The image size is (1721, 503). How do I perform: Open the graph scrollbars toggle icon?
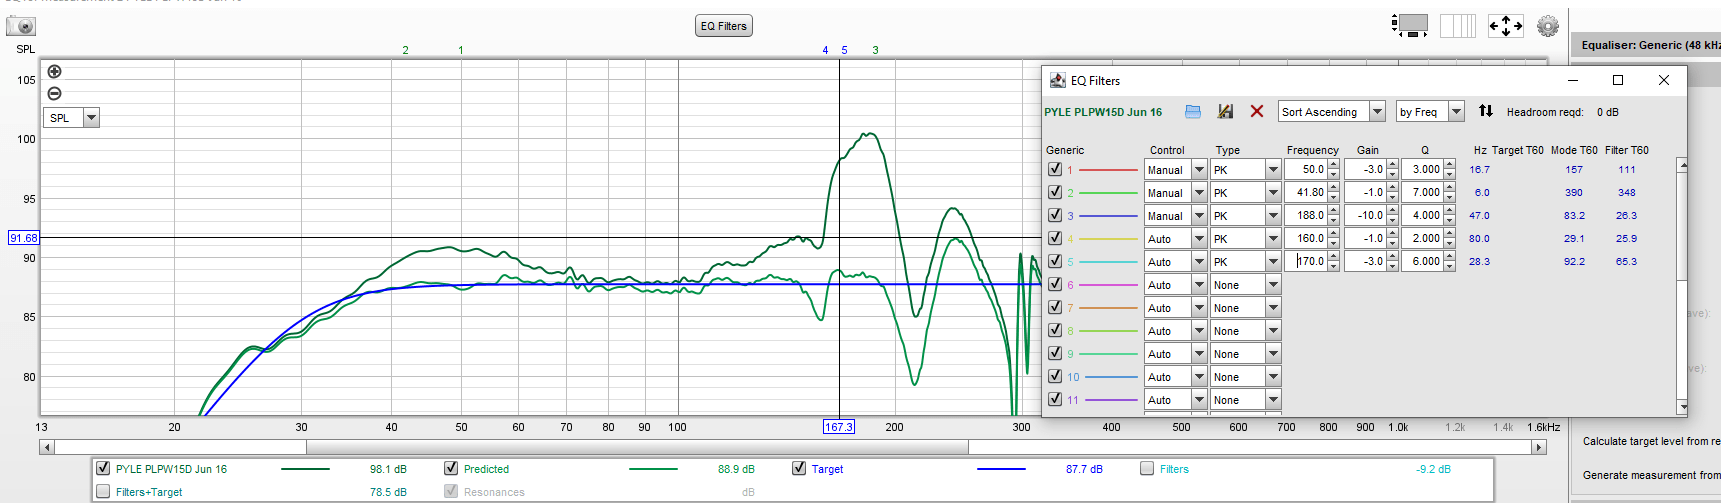click(x=1411, y=25)
